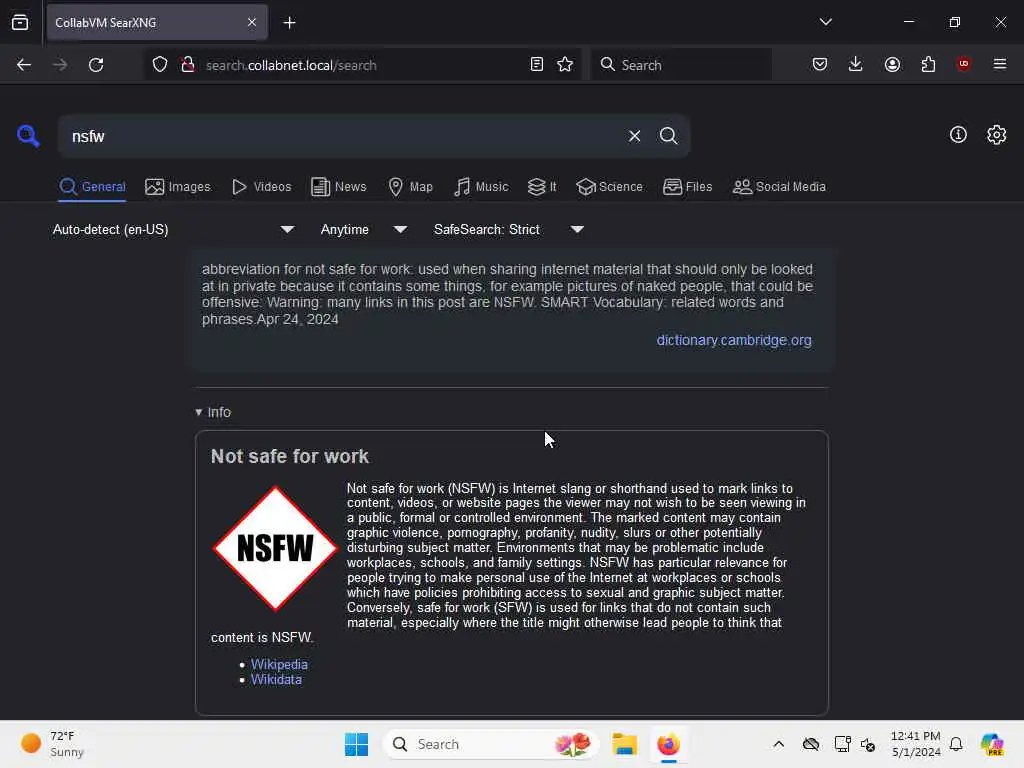Switch to the Images tab

[x=178, y=187]
